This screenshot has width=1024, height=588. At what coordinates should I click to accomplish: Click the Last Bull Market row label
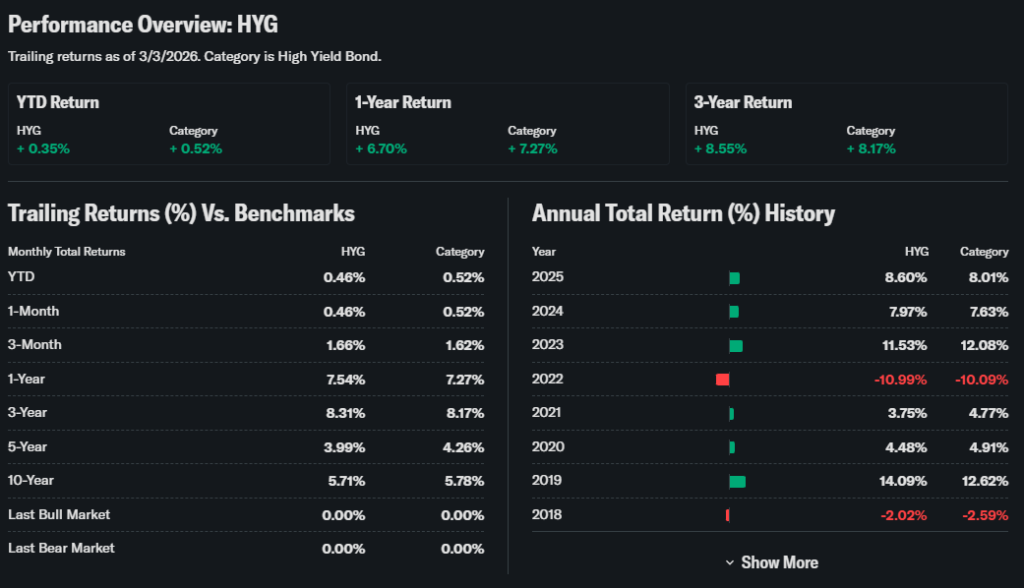[x=59, y=514]
